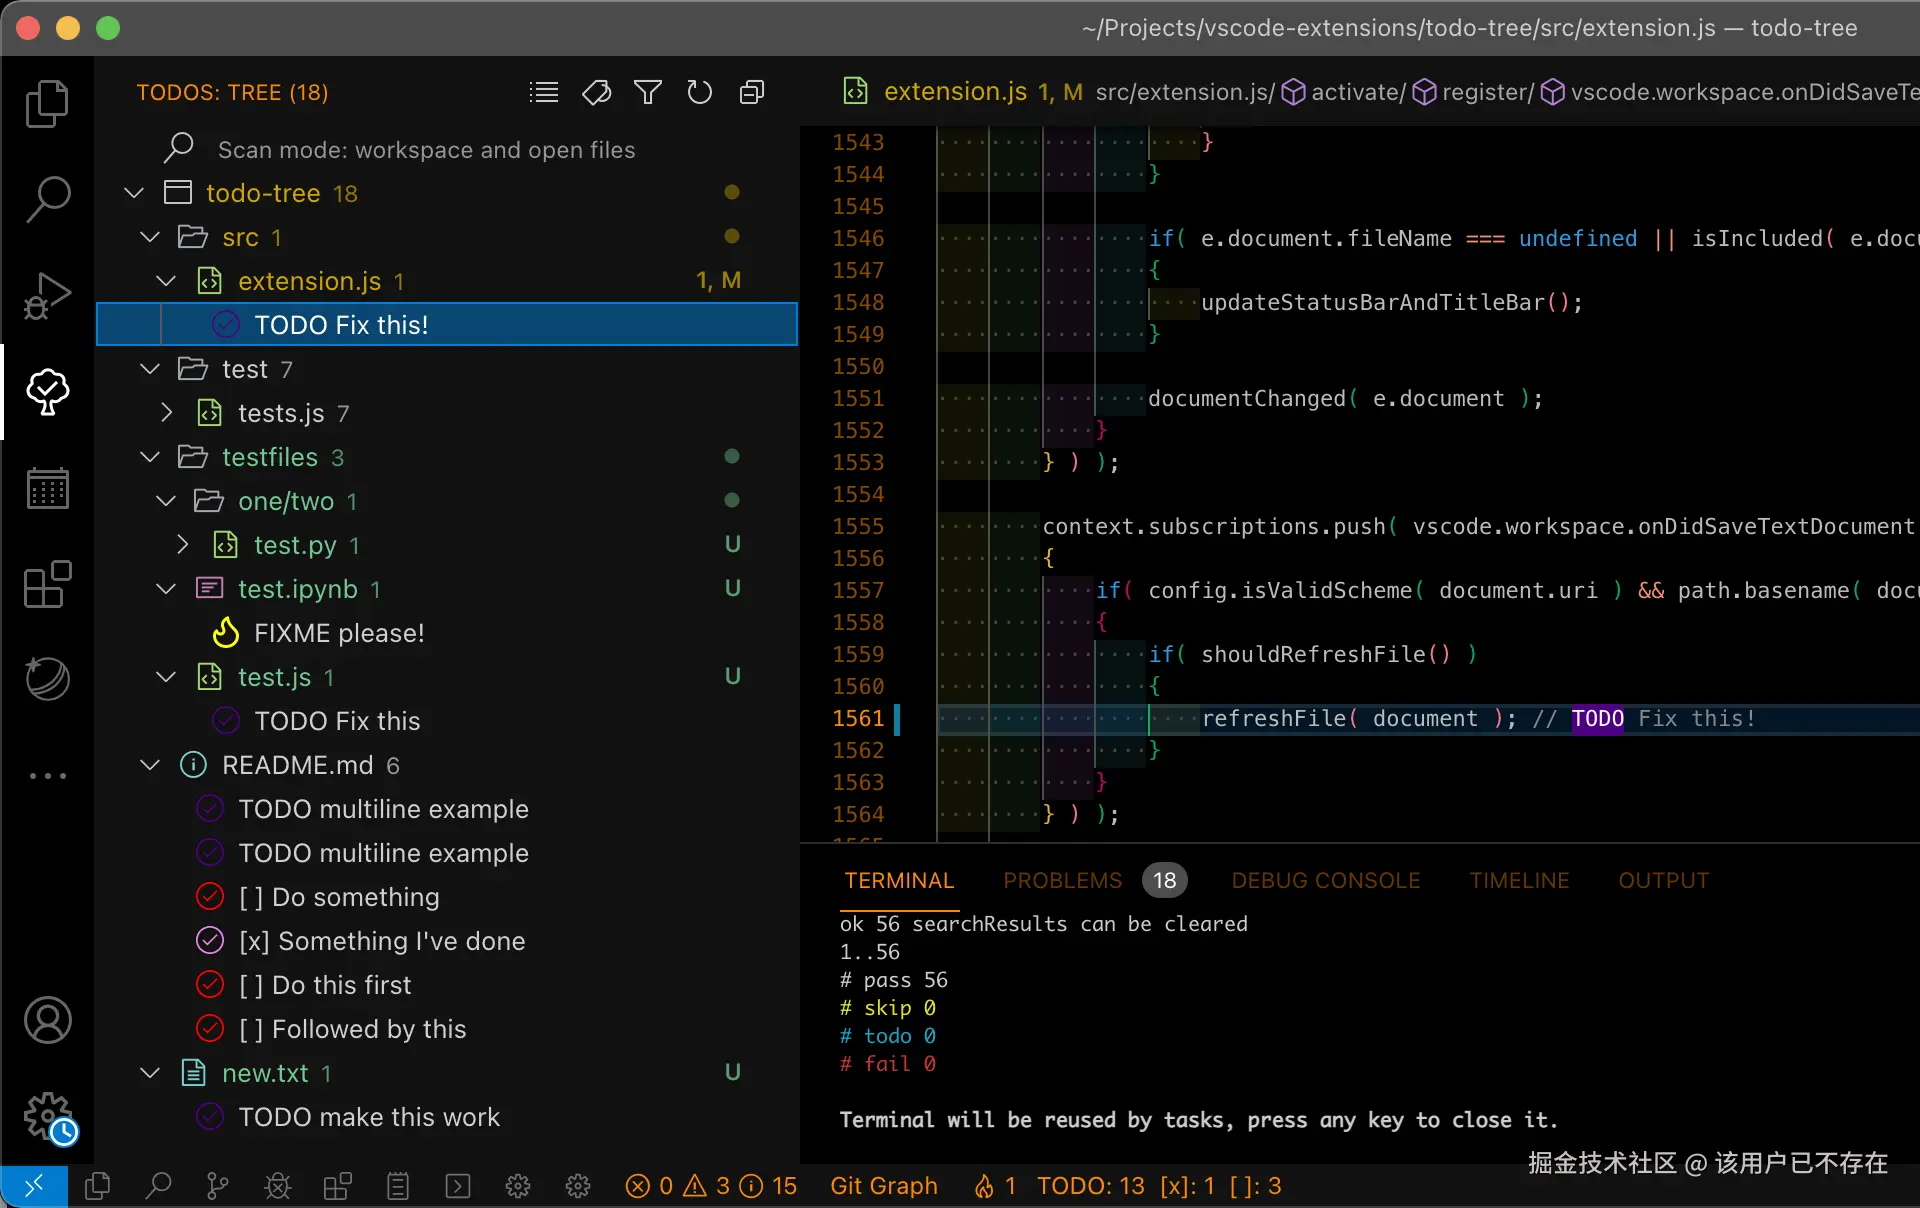This screenshot has height=1208, width=1920.
Task: Expand the tests.js tree node
Action: pyautogui.click(x=167, y=413)
